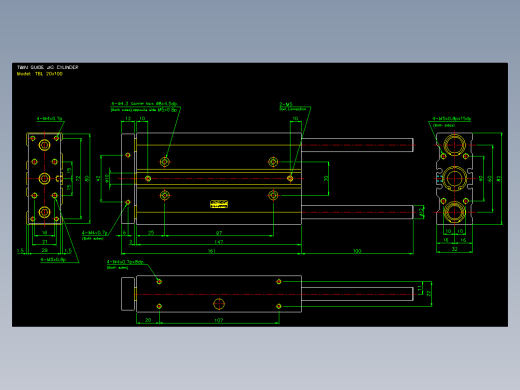Select the "100" stroke dimension
Image resolution: width=520 pixels, height=390 pixels.
point(357,251)
